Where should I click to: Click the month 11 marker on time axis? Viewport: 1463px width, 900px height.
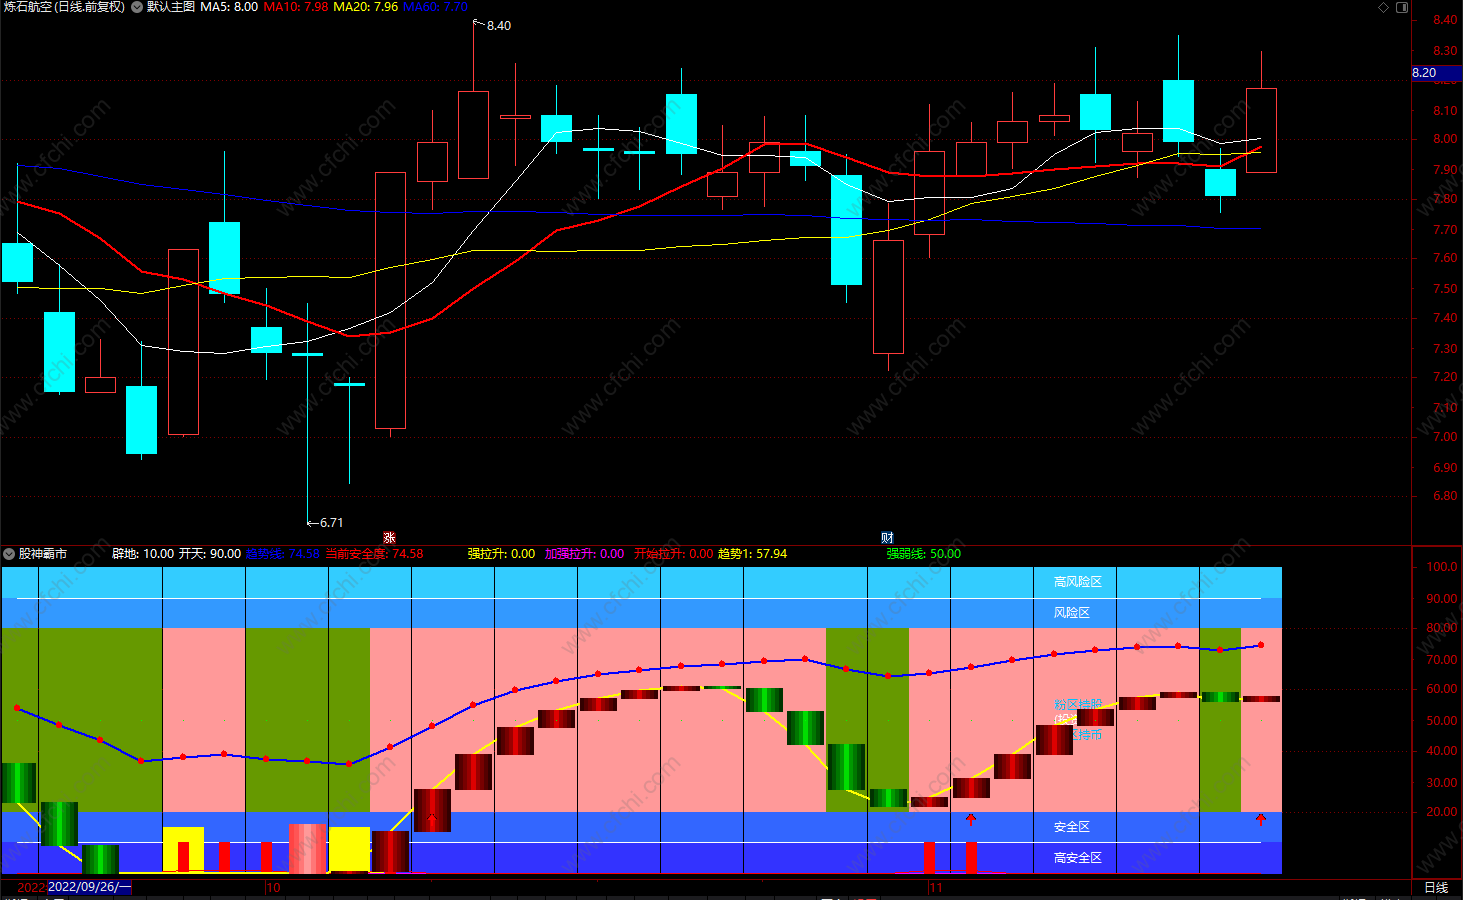pyautogui.click(x=936, y=887)
